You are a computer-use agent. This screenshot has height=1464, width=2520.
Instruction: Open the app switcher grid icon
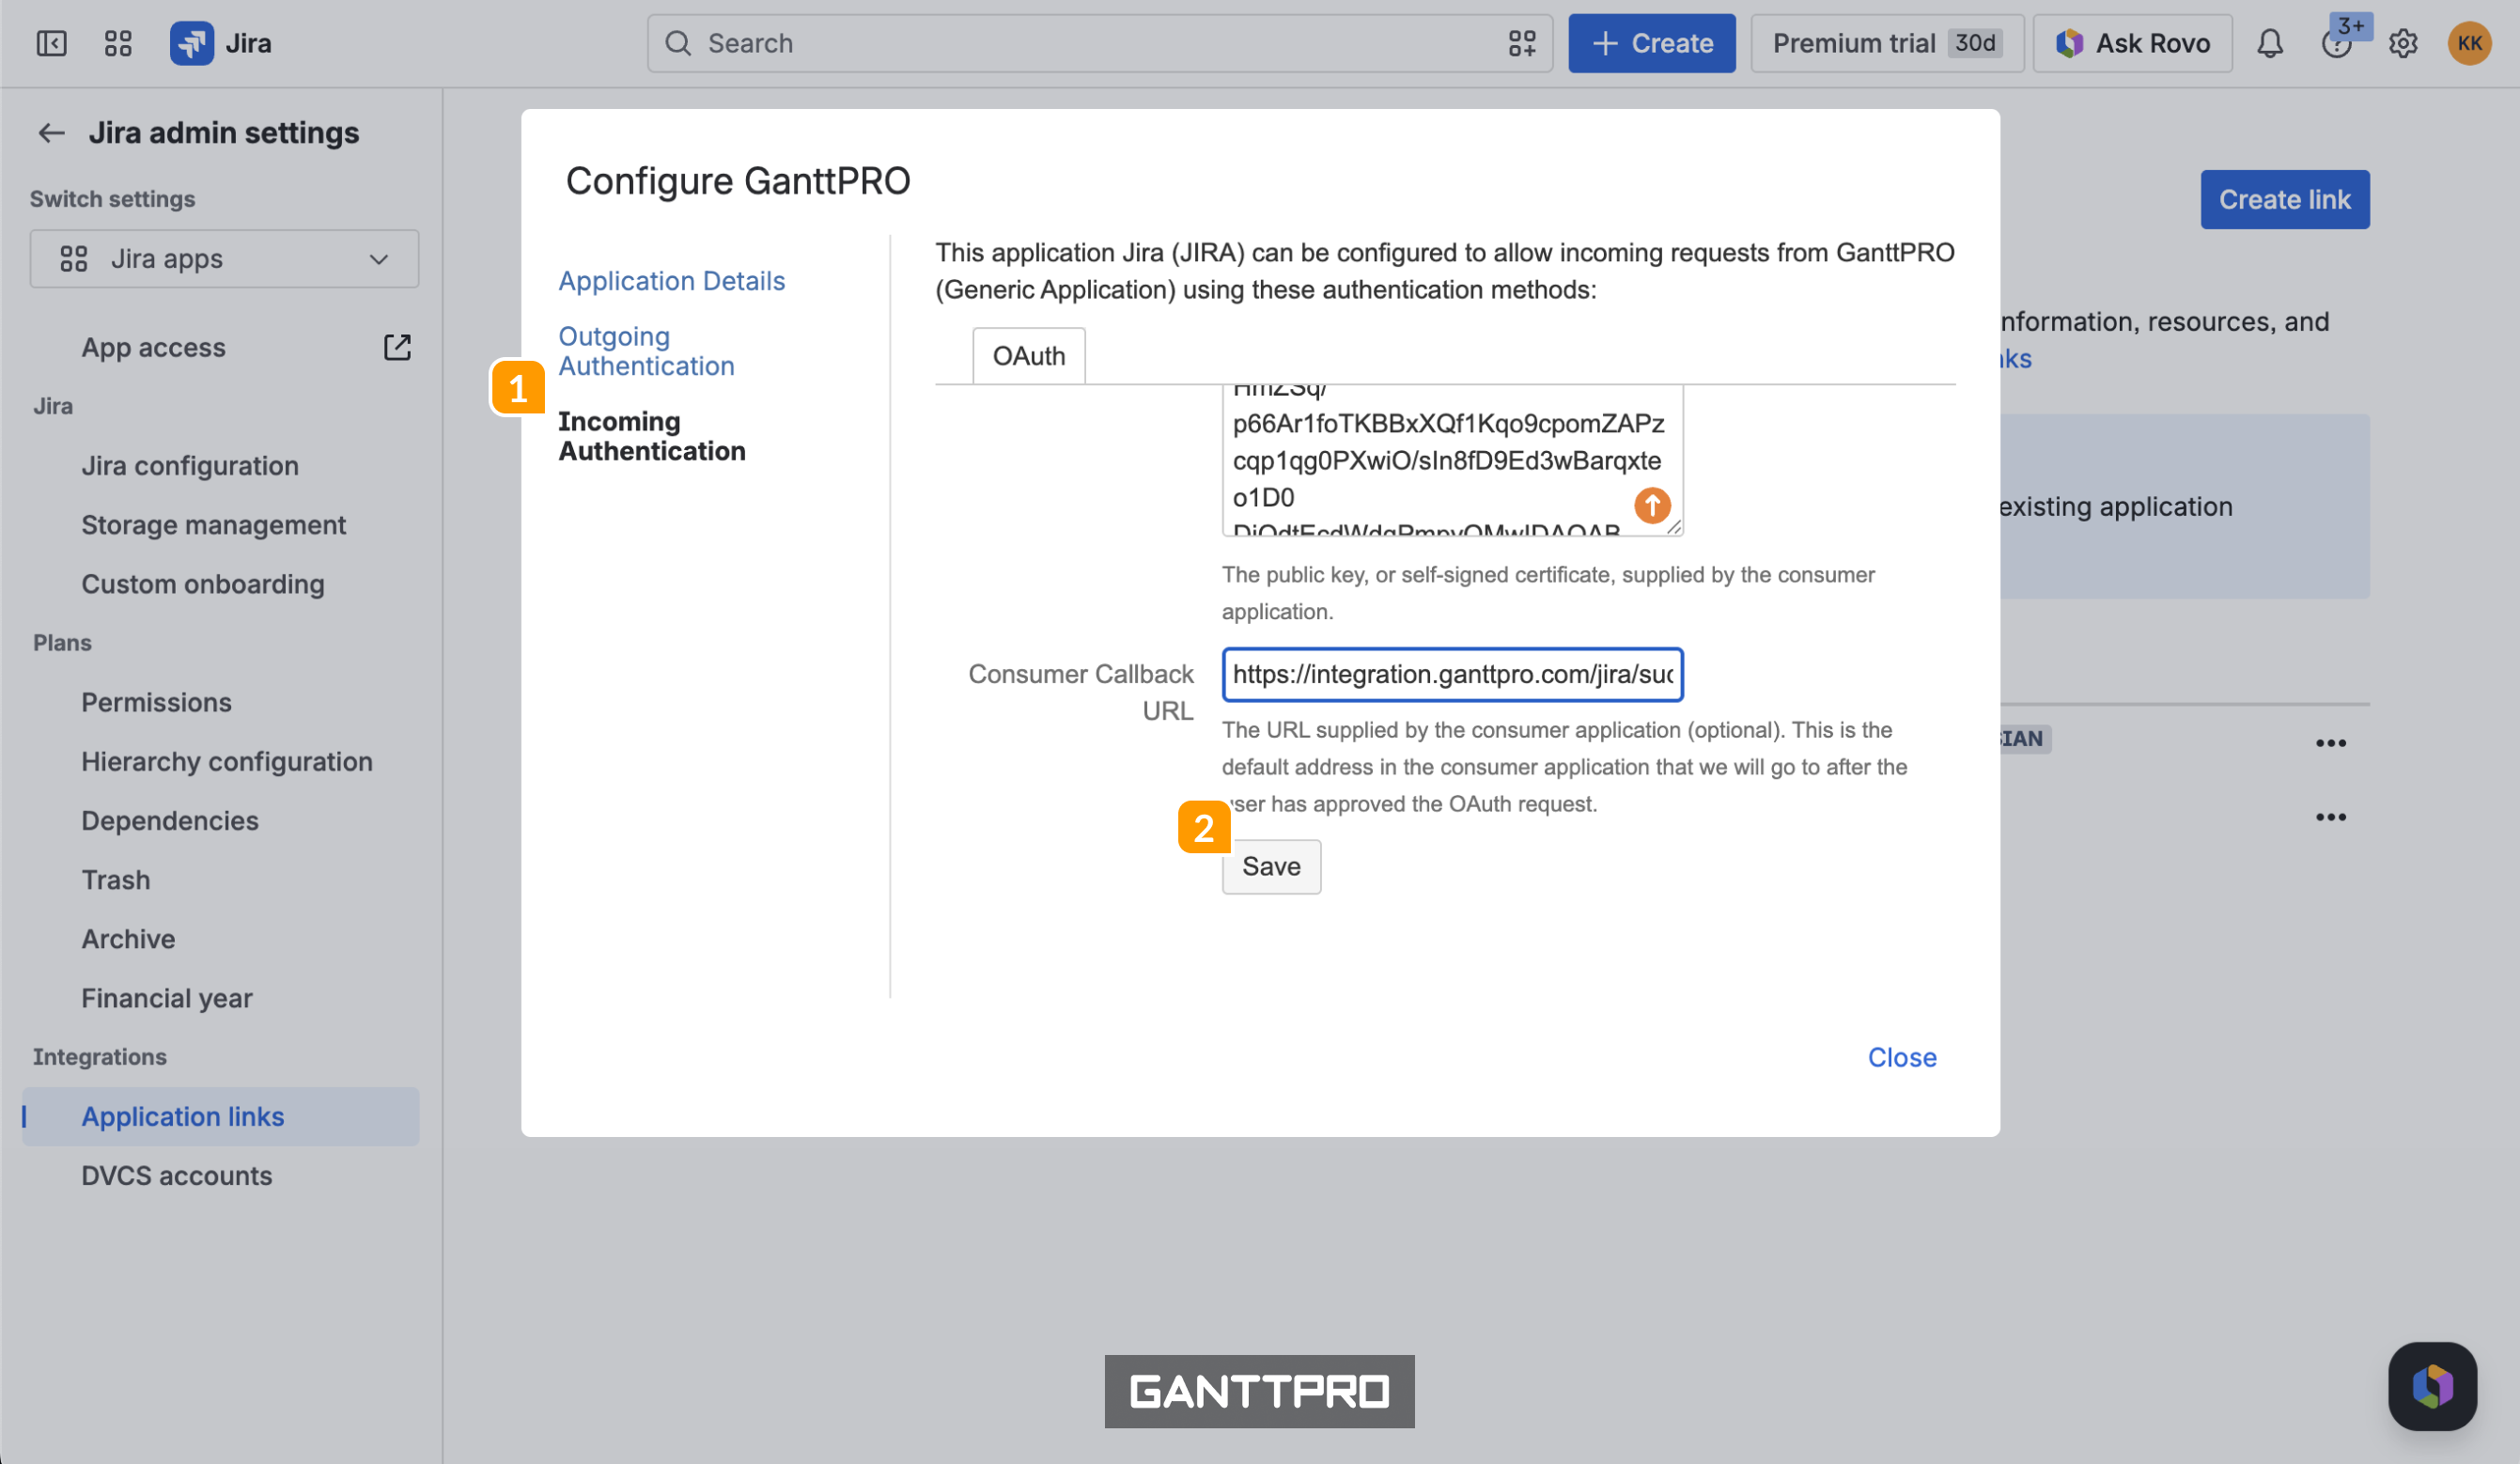point(118,43)
